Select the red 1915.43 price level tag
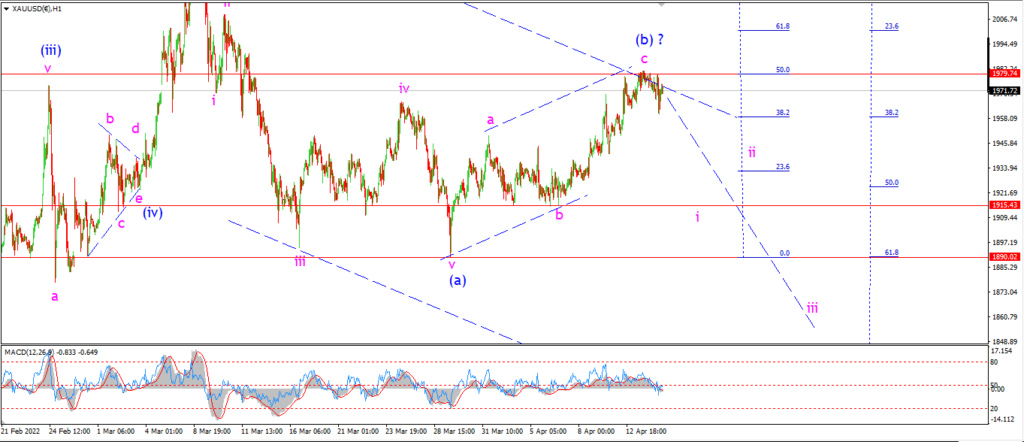The image size is (1024, 442). 1006,205
